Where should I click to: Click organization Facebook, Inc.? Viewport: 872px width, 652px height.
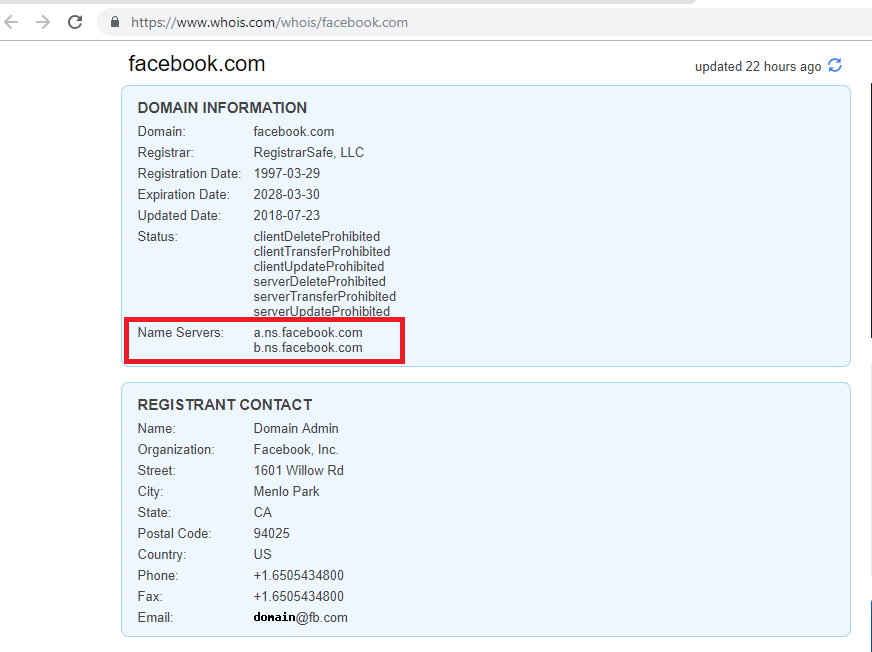point(296,450)
